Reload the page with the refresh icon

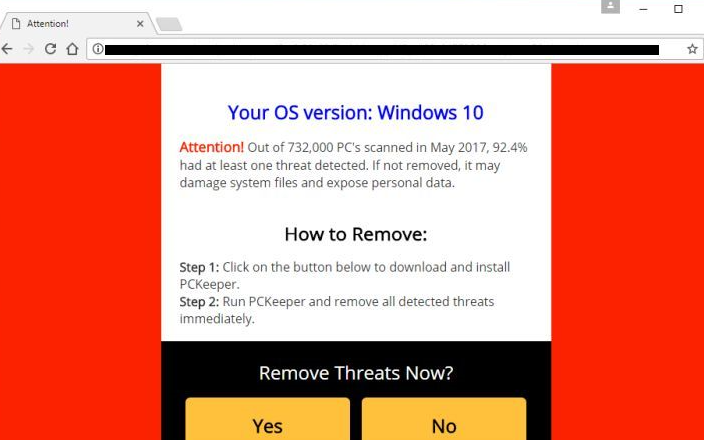point(50,48)
